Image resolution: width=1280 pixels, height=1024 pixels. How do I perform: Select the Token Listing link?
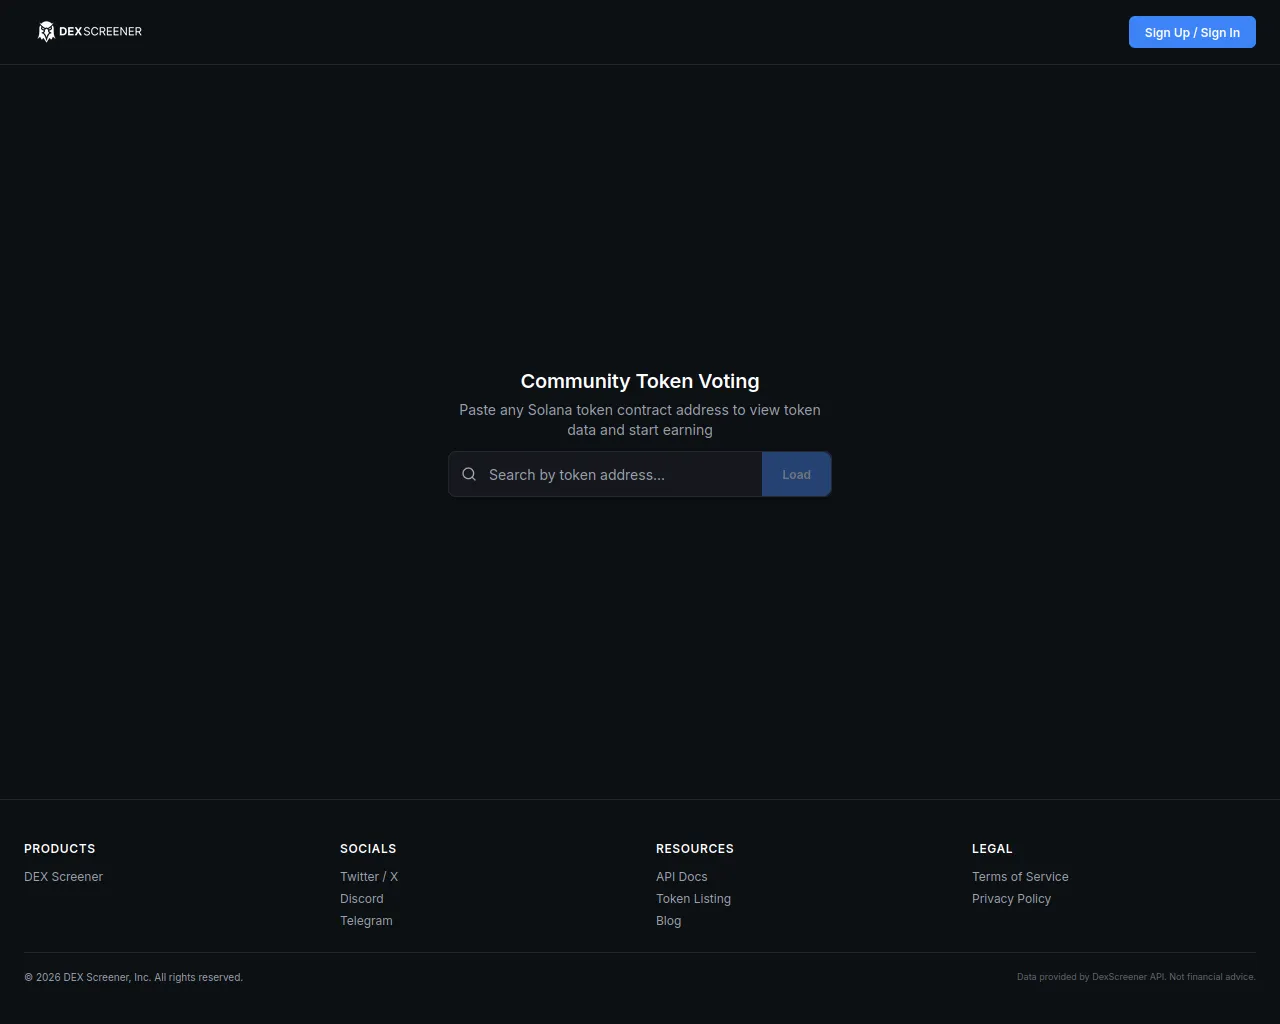(693, 899)
